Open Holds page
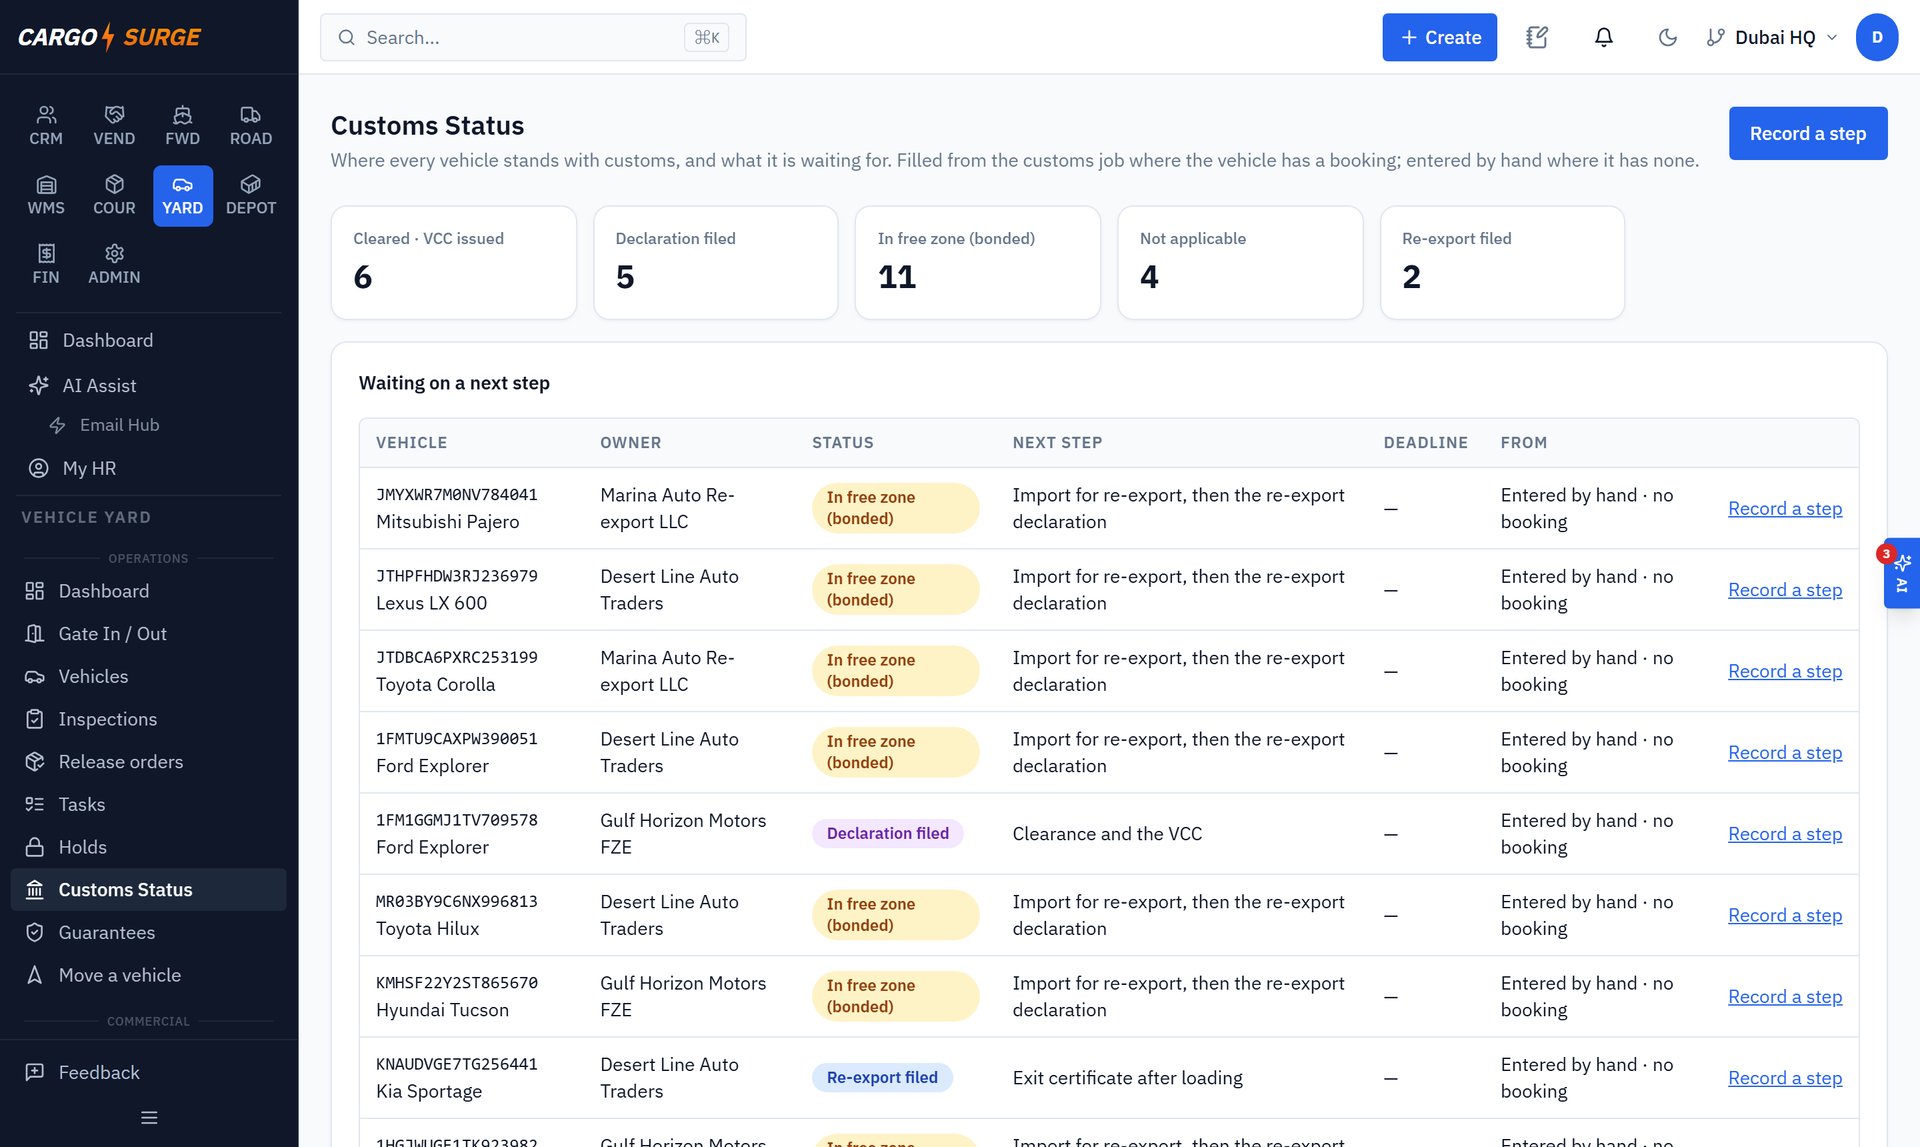 point(148,847)
